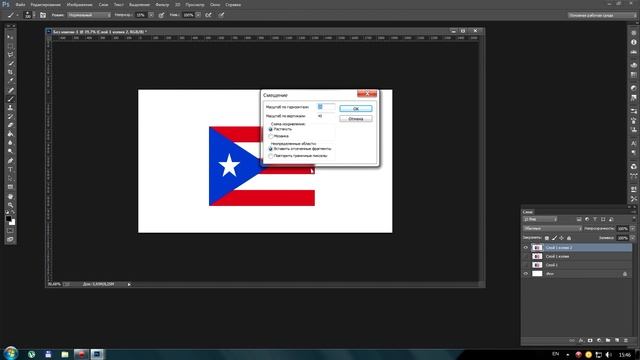Open the Справка menu
Image resolution: width=640 pixels, height=360 pixels.
click(233, 4)
